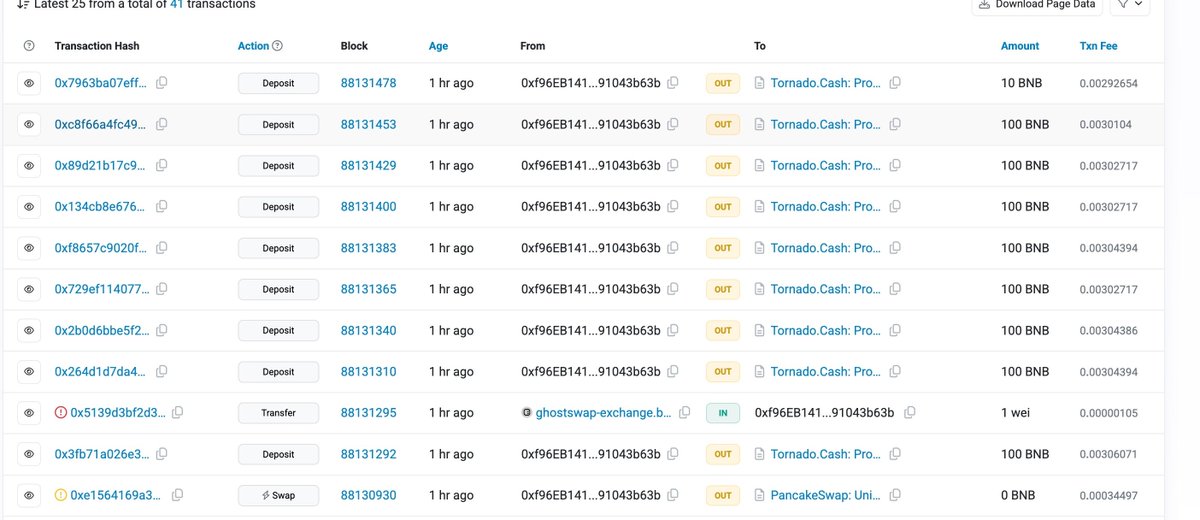Copy From address in block 88131429 row
This screenshot has height=520, width=1200.
[x=673, y=166]
